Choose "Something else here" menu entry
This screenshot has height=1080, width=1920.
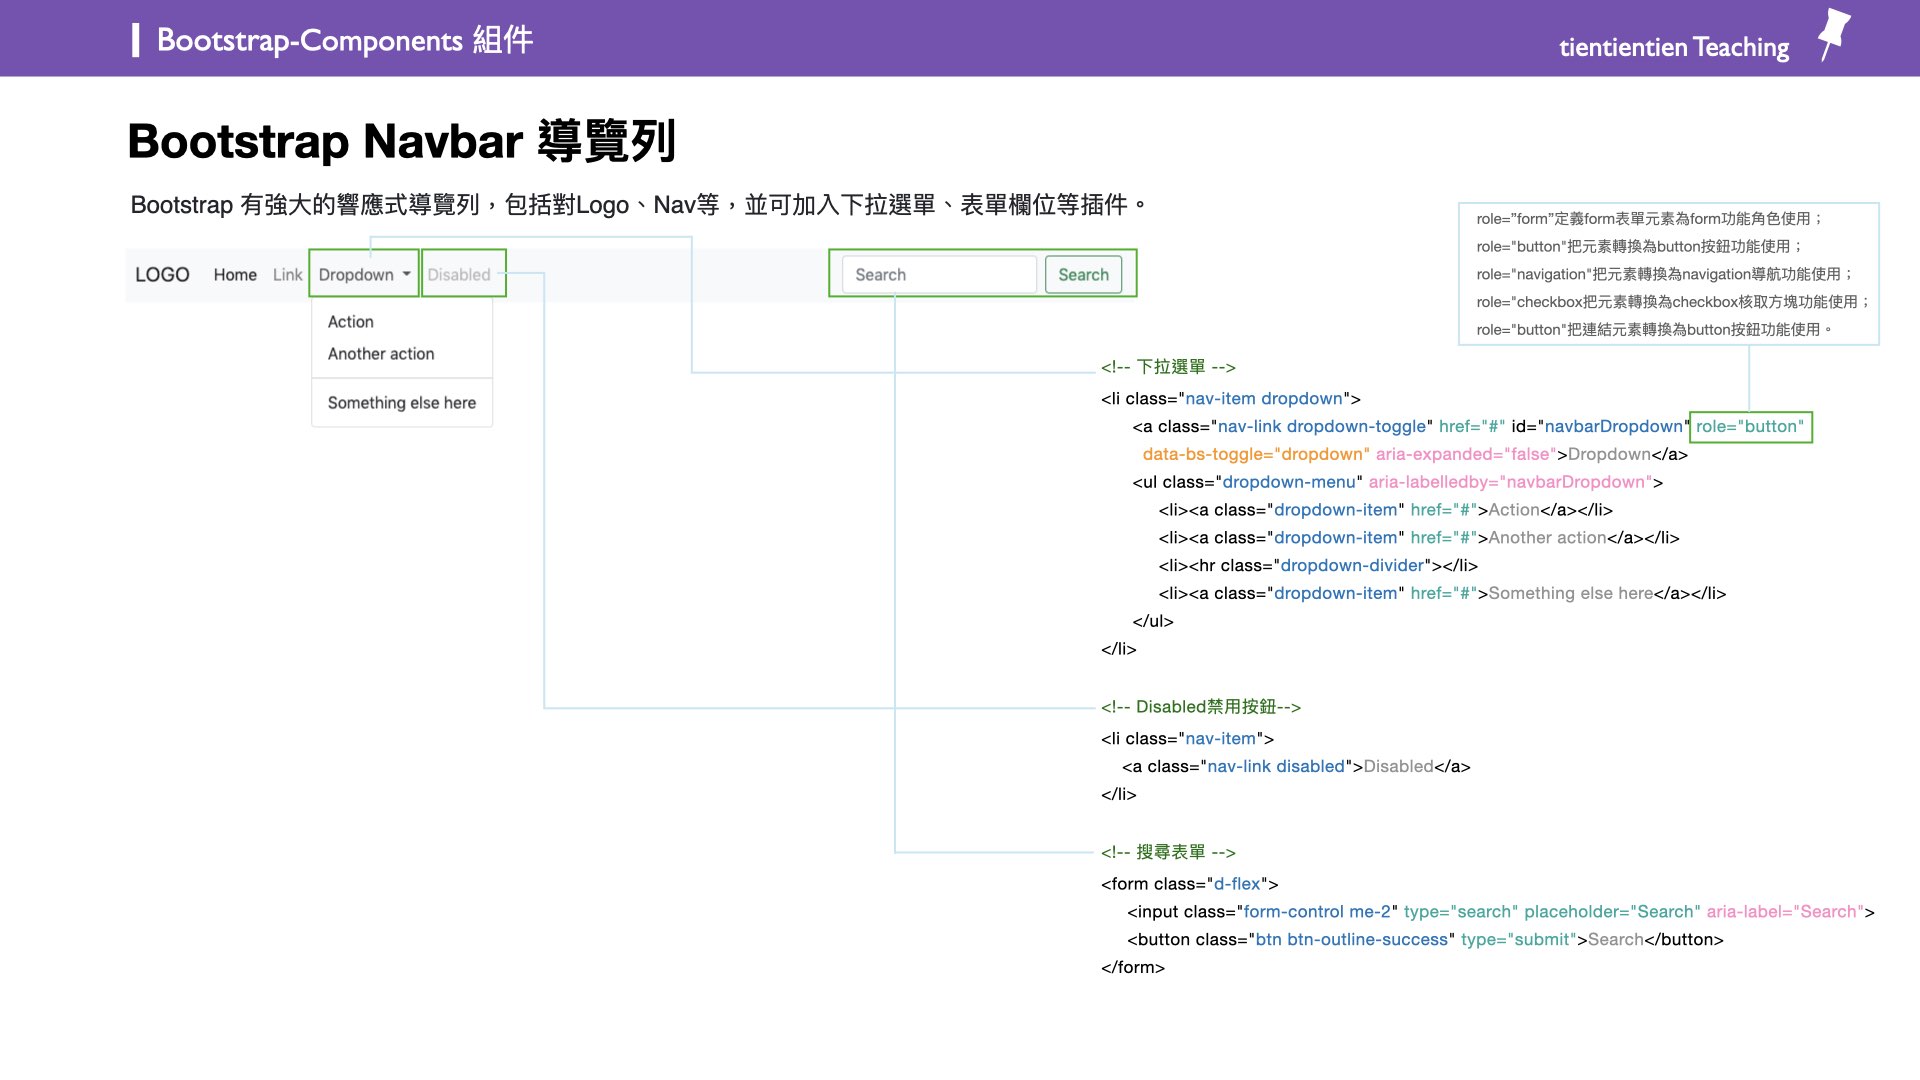pyautogui.click(x=402, y=402)
